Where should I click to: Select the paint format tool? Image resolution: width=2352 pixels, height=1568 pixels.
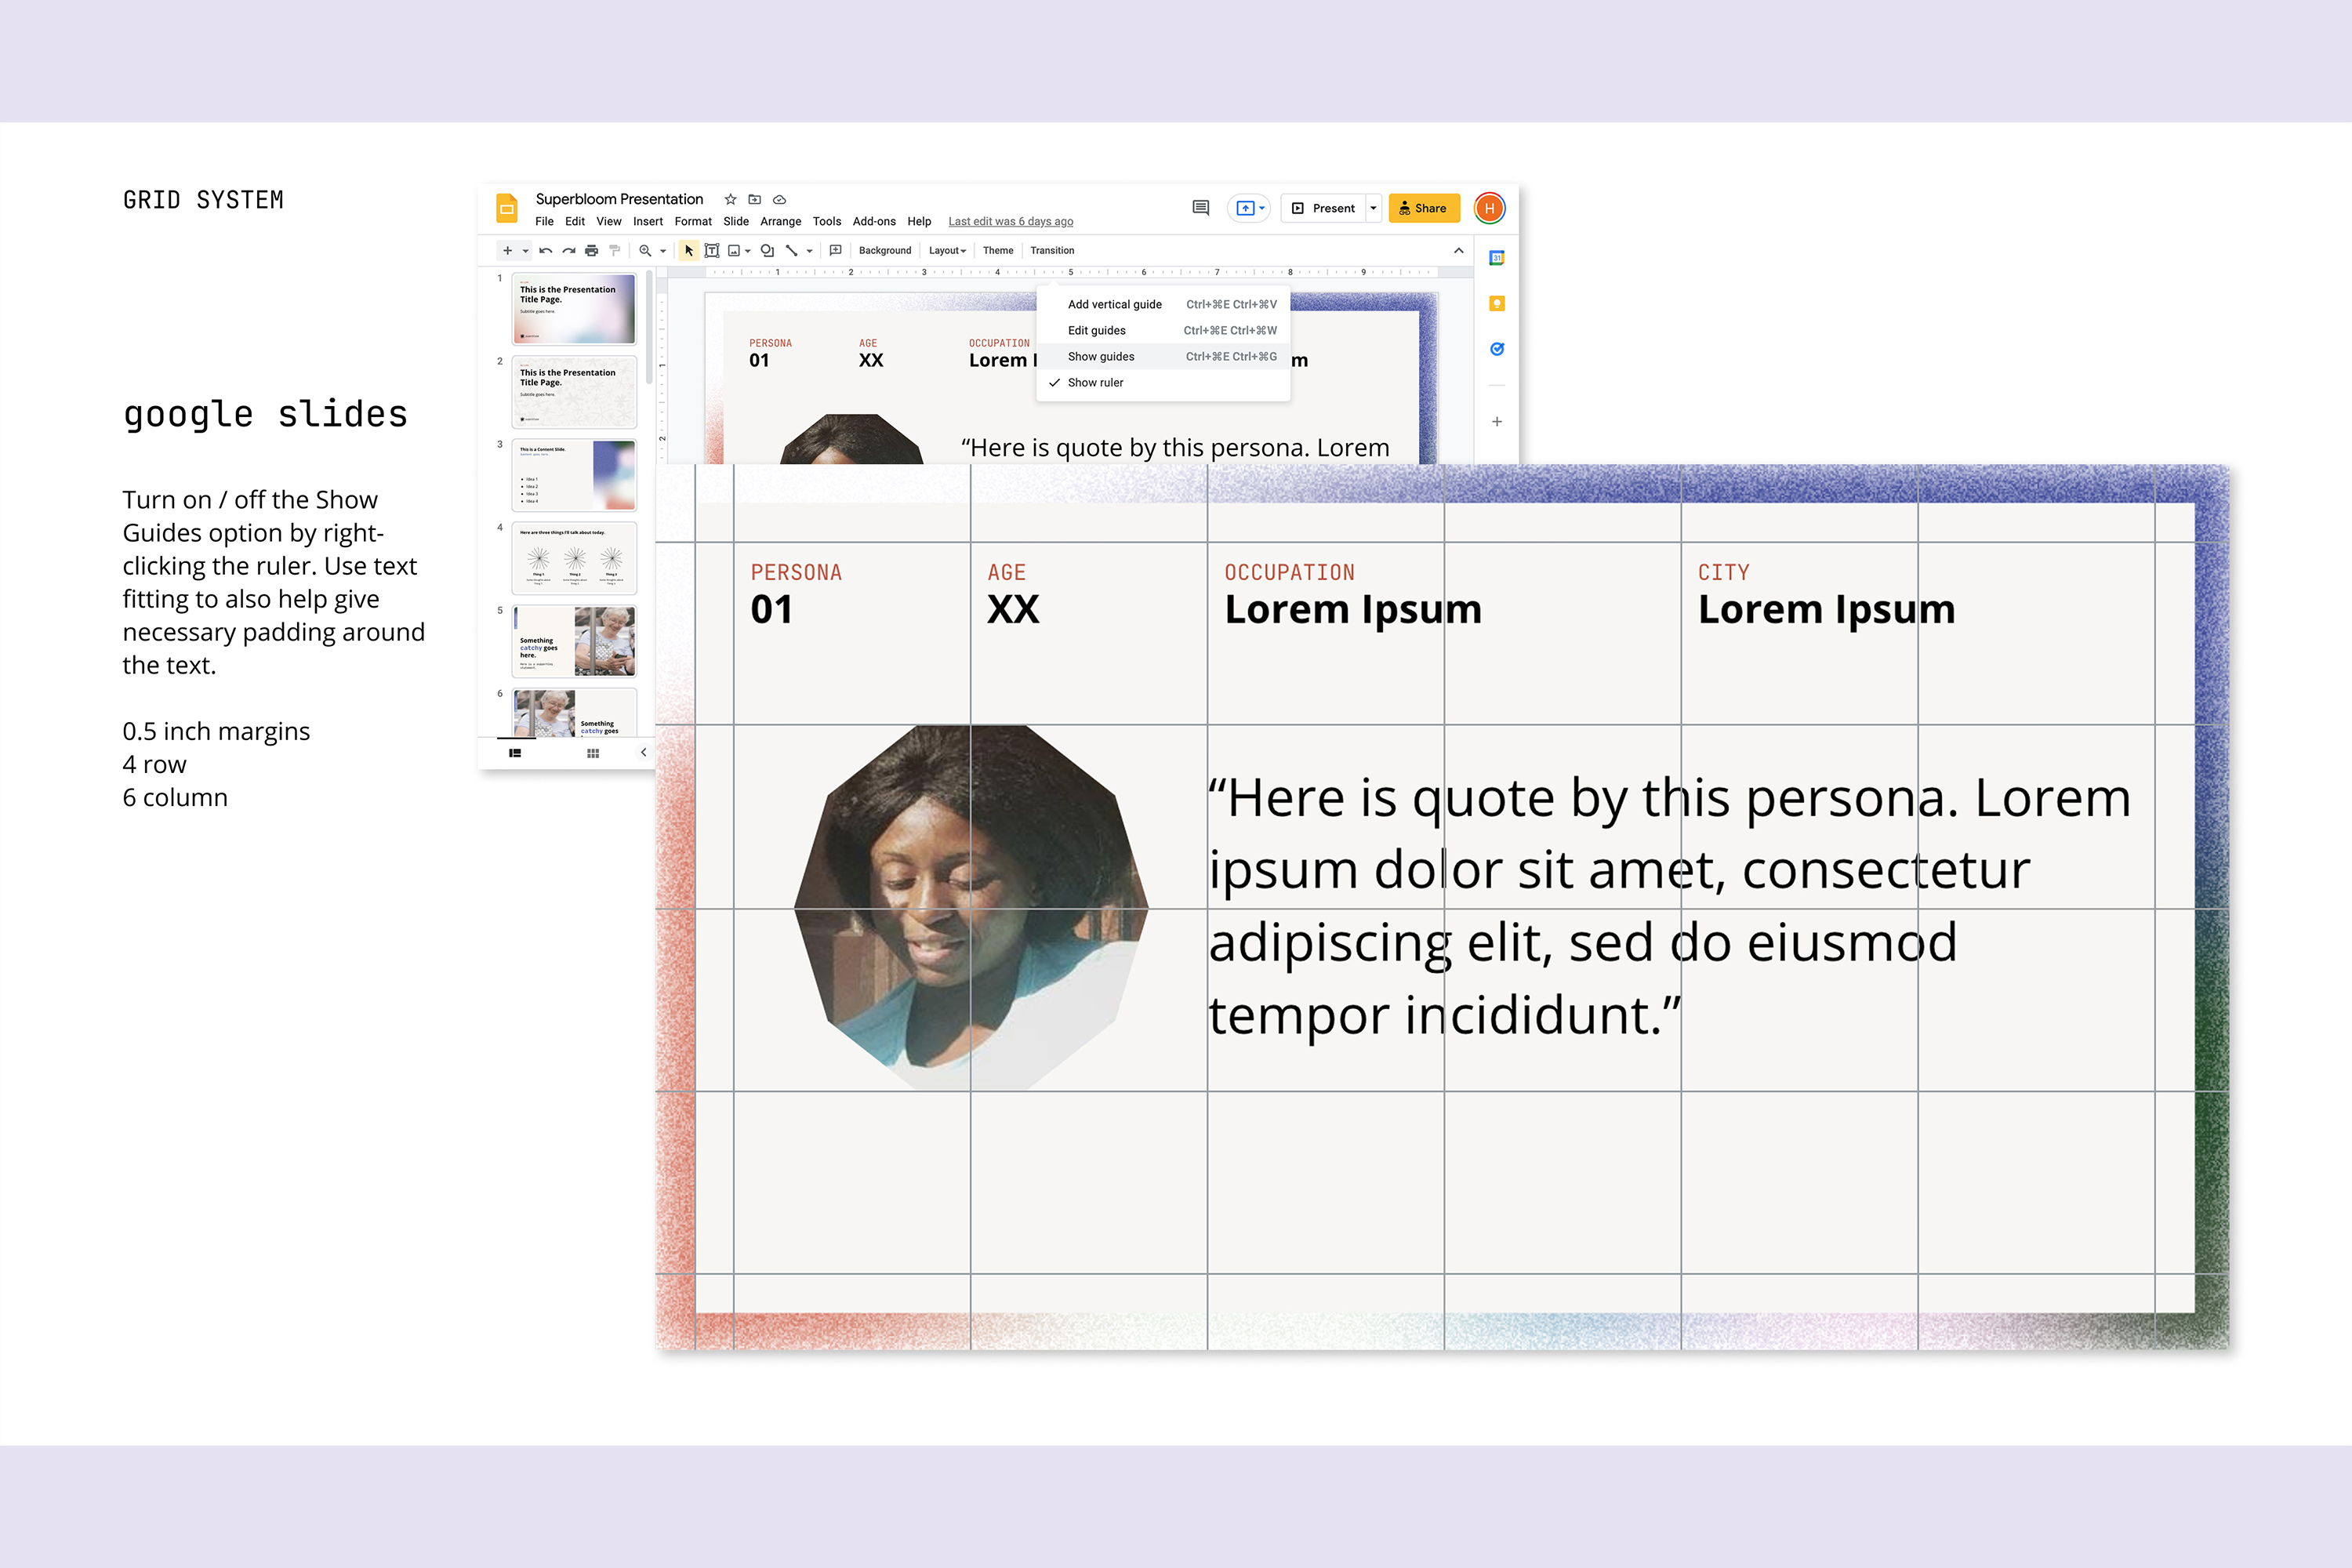[x=614, y=251]
